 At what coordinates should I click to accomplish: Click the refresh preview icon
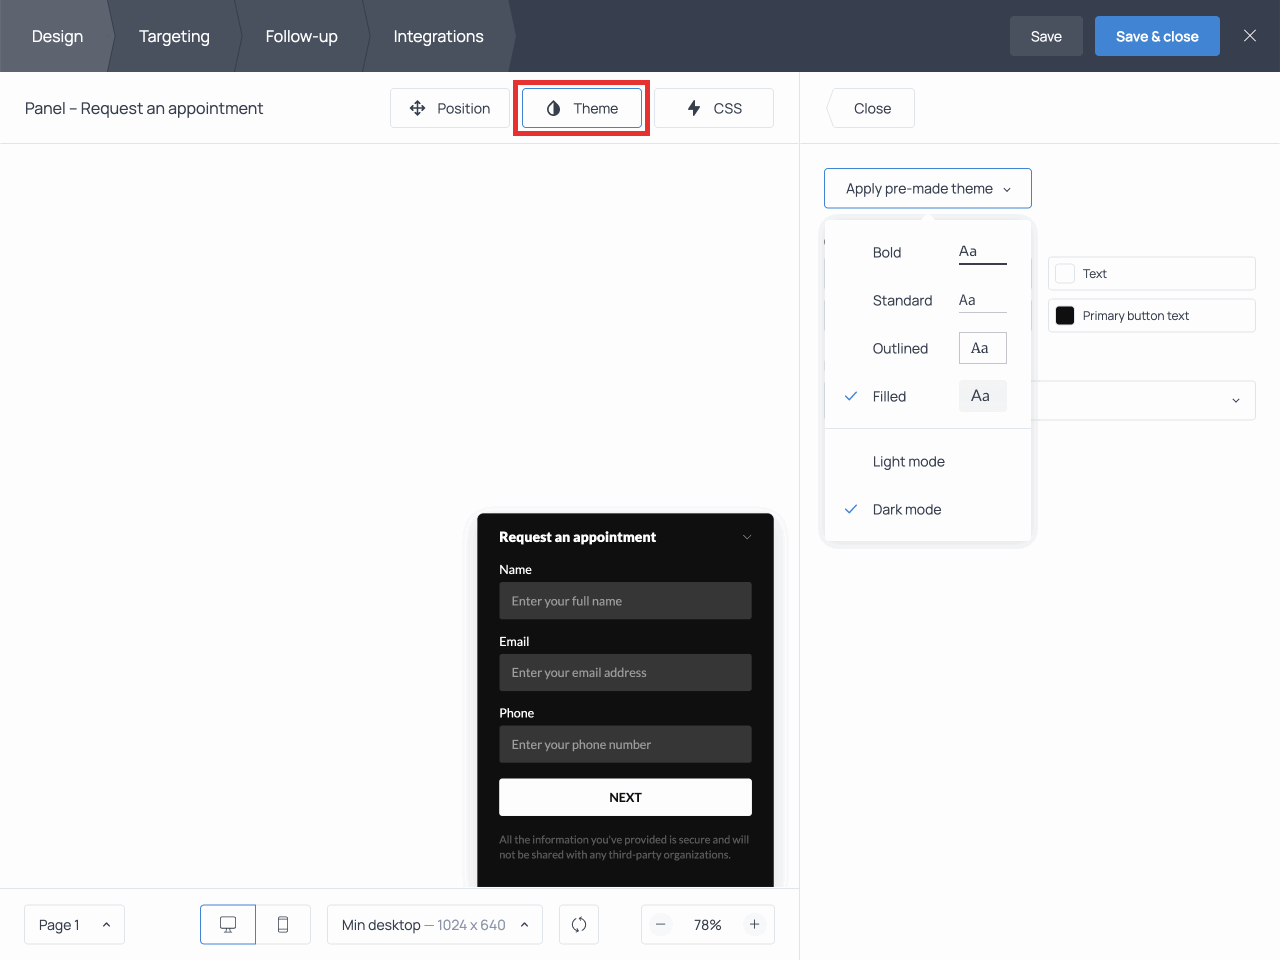579,925
